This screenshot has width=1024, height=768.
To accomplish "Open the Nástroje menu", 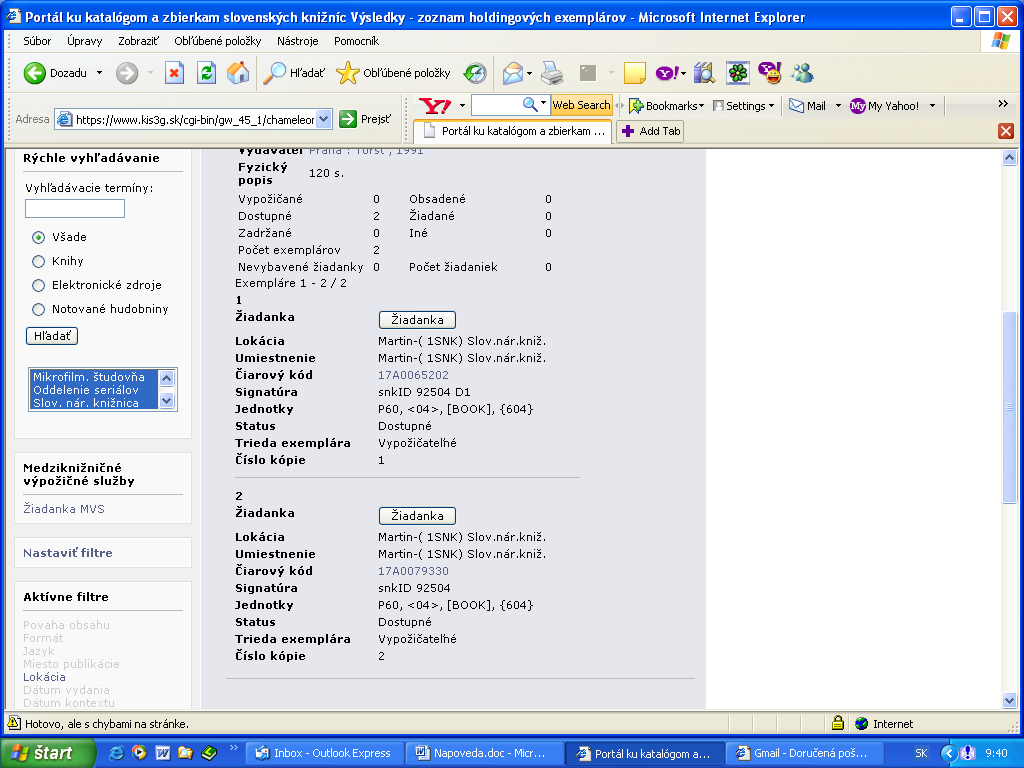I will tap(297, 41).
